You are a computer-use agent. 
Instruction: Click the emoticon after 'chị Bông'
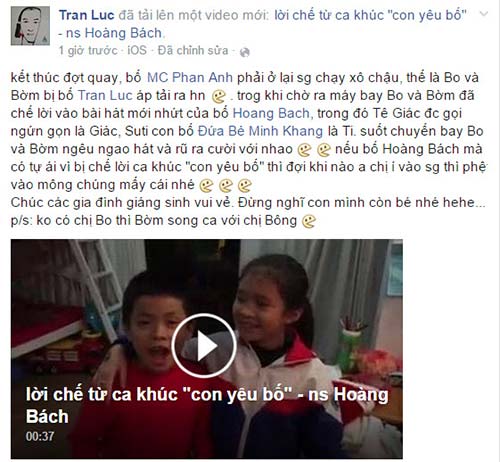click(x=309, y=222)
